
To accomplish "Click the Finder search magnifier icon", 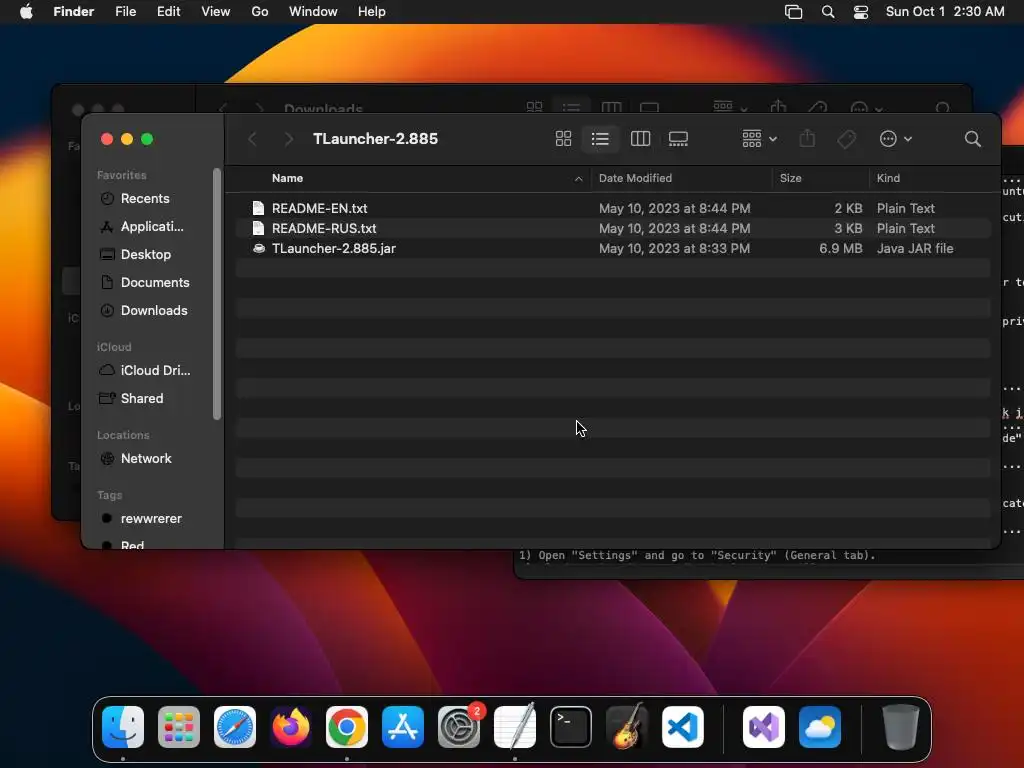I will tap(972, 138).
